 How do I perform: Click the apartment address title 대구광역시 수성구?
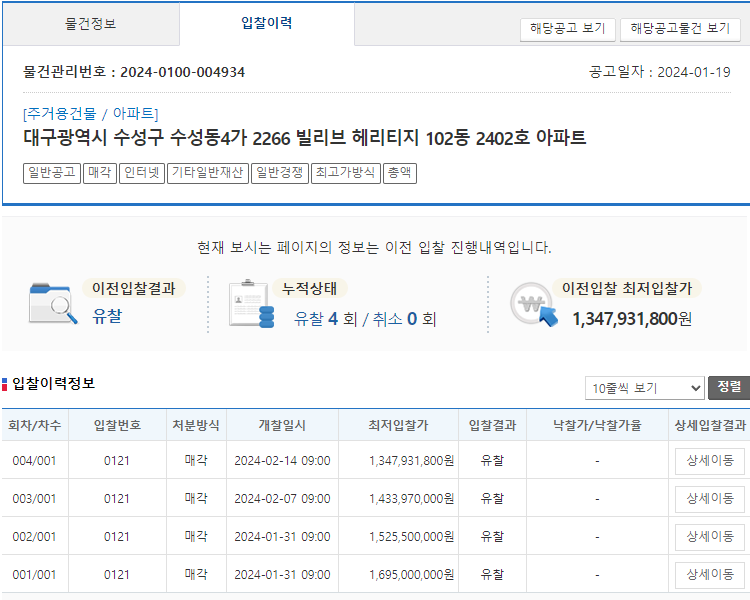[304, 138]
